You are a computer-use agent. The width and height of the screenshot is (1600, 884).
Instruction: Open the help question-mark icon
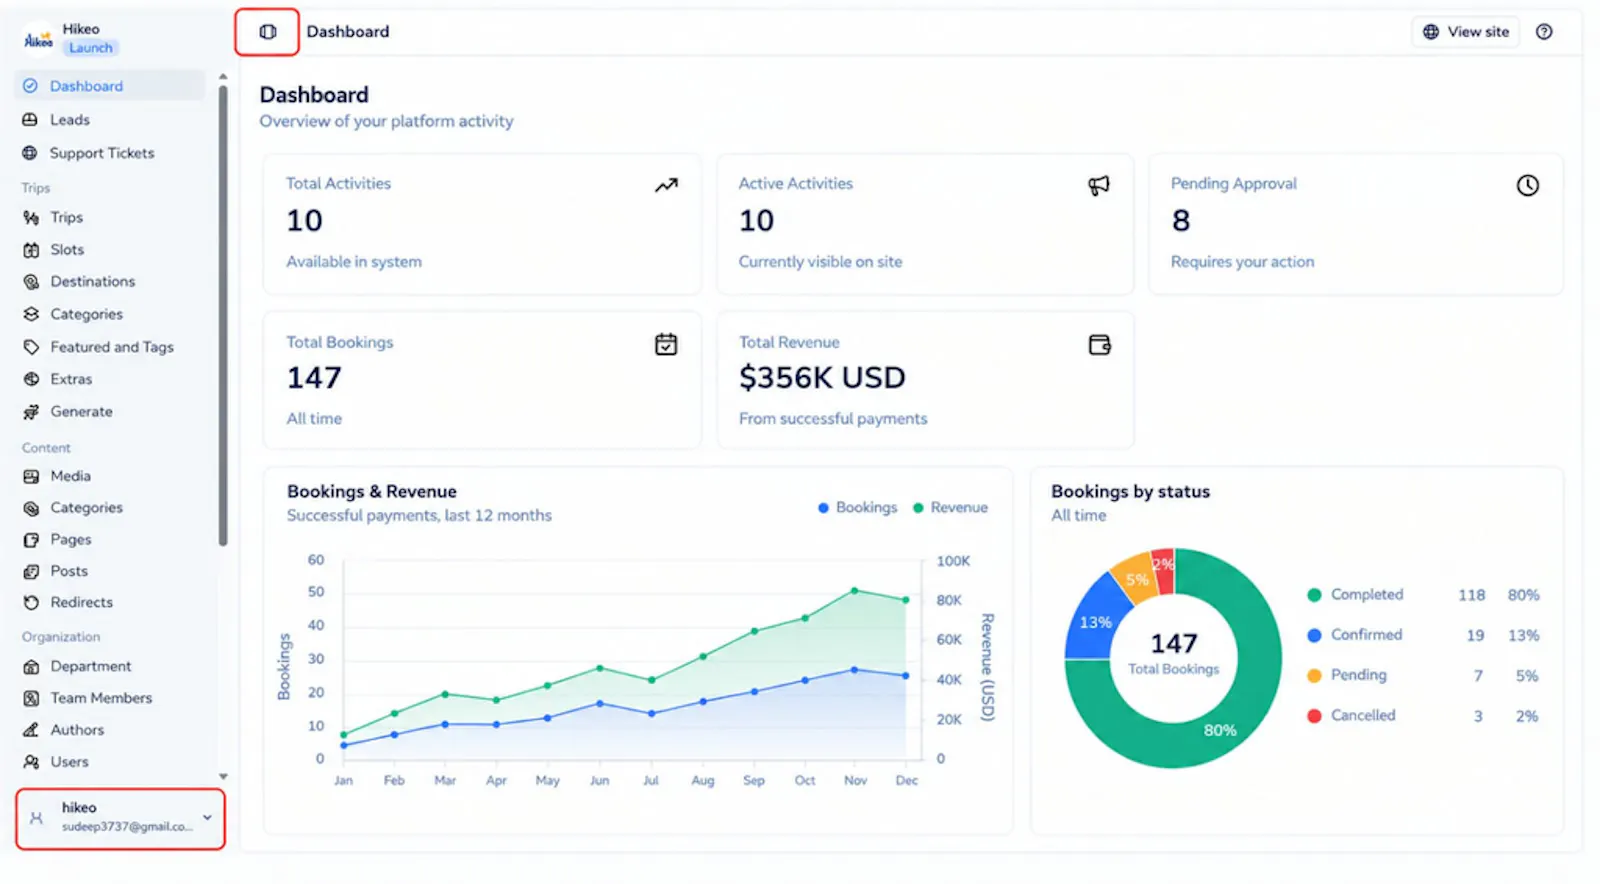(1544, 32)
